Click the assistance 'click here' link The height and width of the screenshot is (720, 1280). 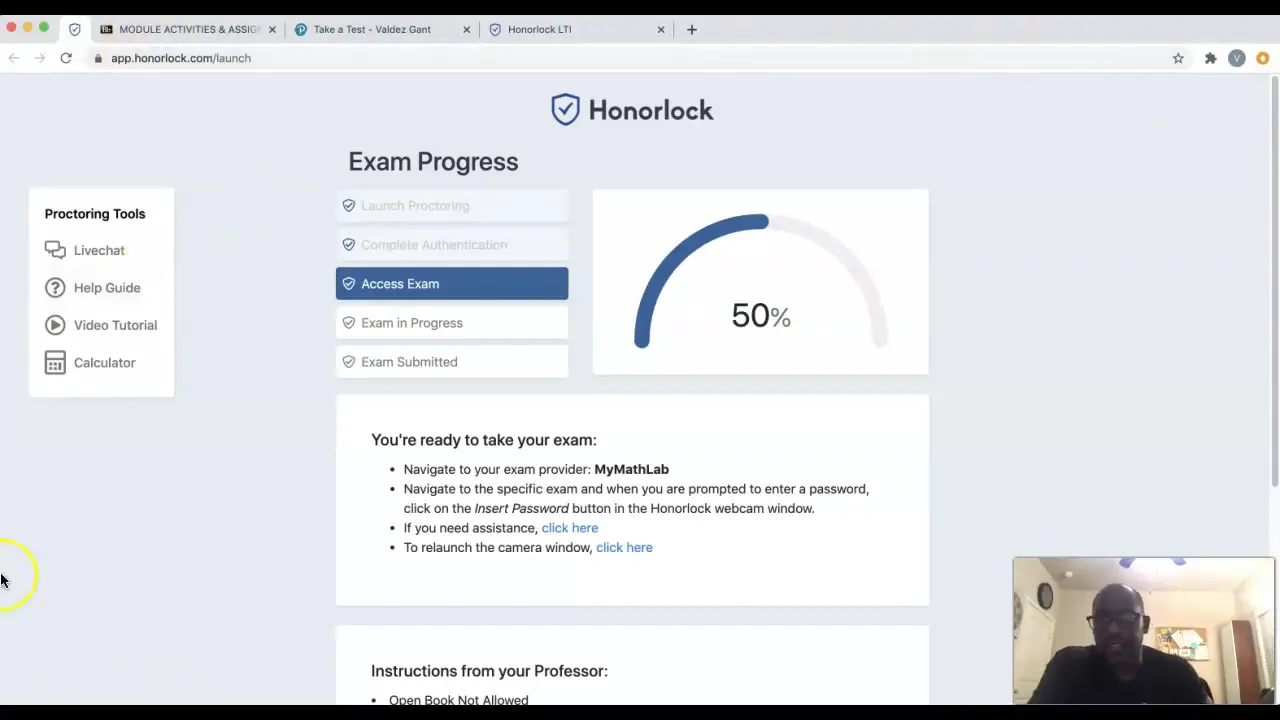click(570, 528)
